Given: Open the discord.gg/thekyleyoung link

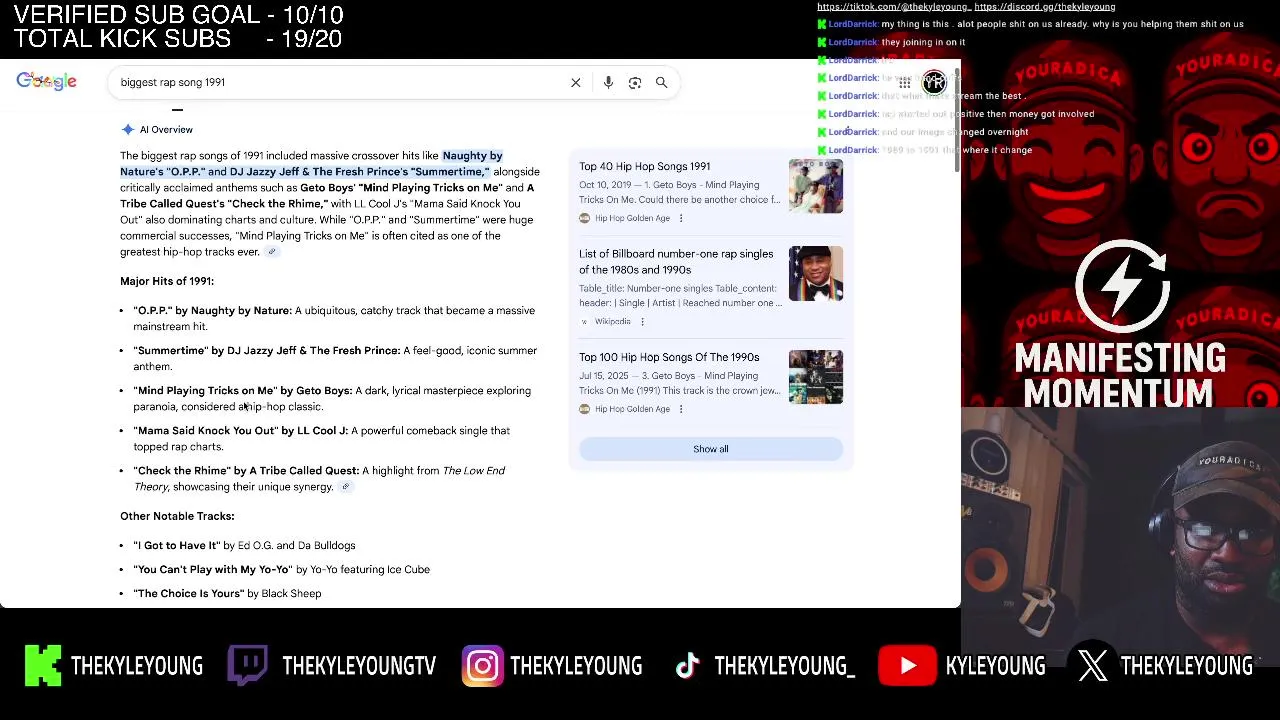Looking at the screenshot, I should click(1045, 7).
